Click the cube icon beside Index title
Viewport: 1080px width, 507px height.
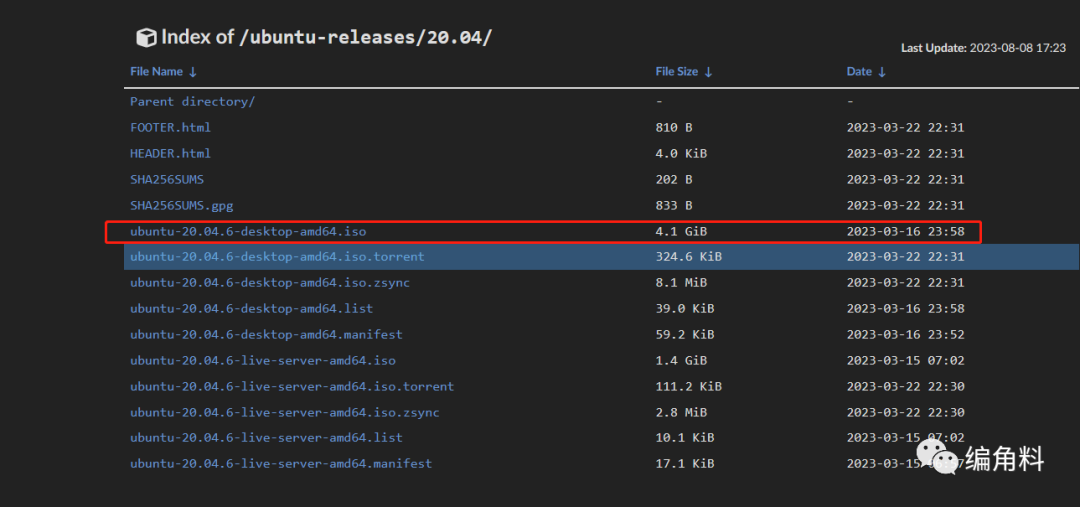[146, 38]
